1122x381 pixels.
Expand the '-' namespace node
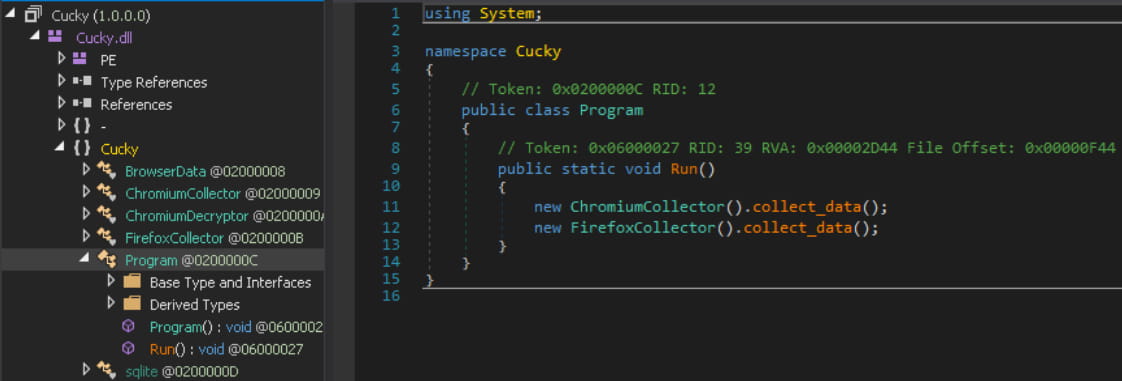62,125
